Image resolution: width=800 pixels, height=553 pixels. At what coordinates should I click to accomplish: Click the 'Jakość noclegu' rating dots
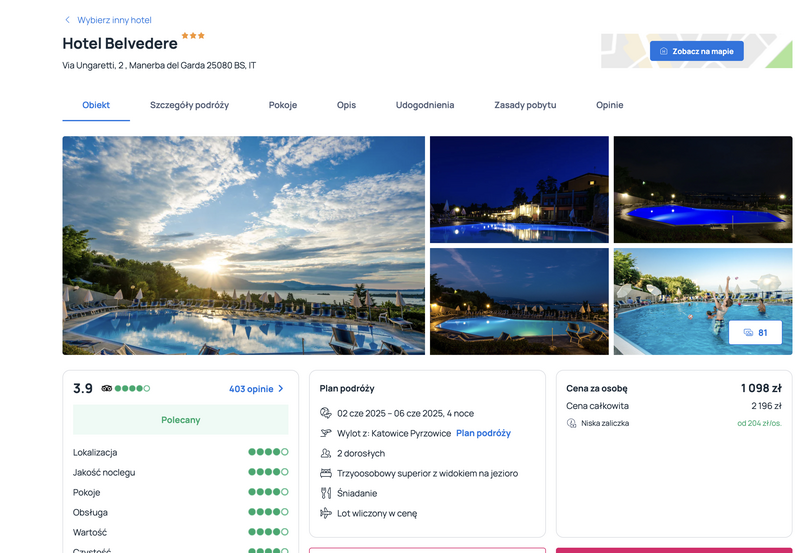pyautogui.click(x=268, y=472)
